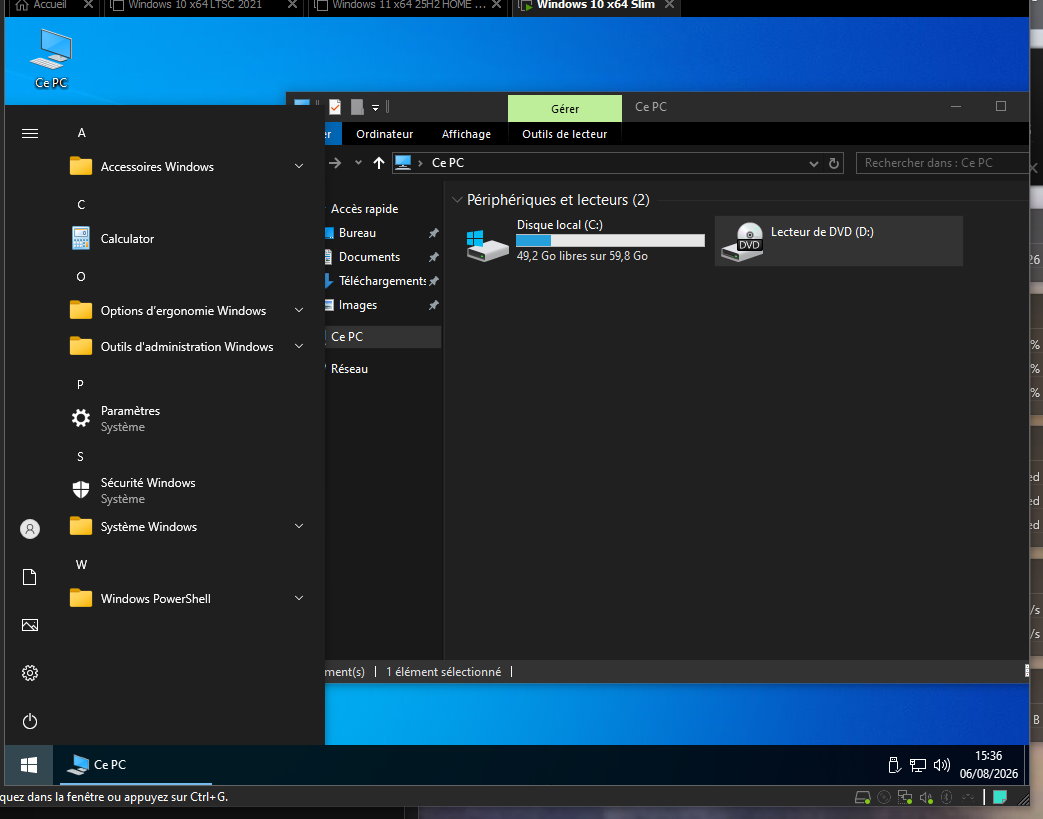Open Customize Quick Access Toolbar dropdown
1043x819 pixels.
375,108
